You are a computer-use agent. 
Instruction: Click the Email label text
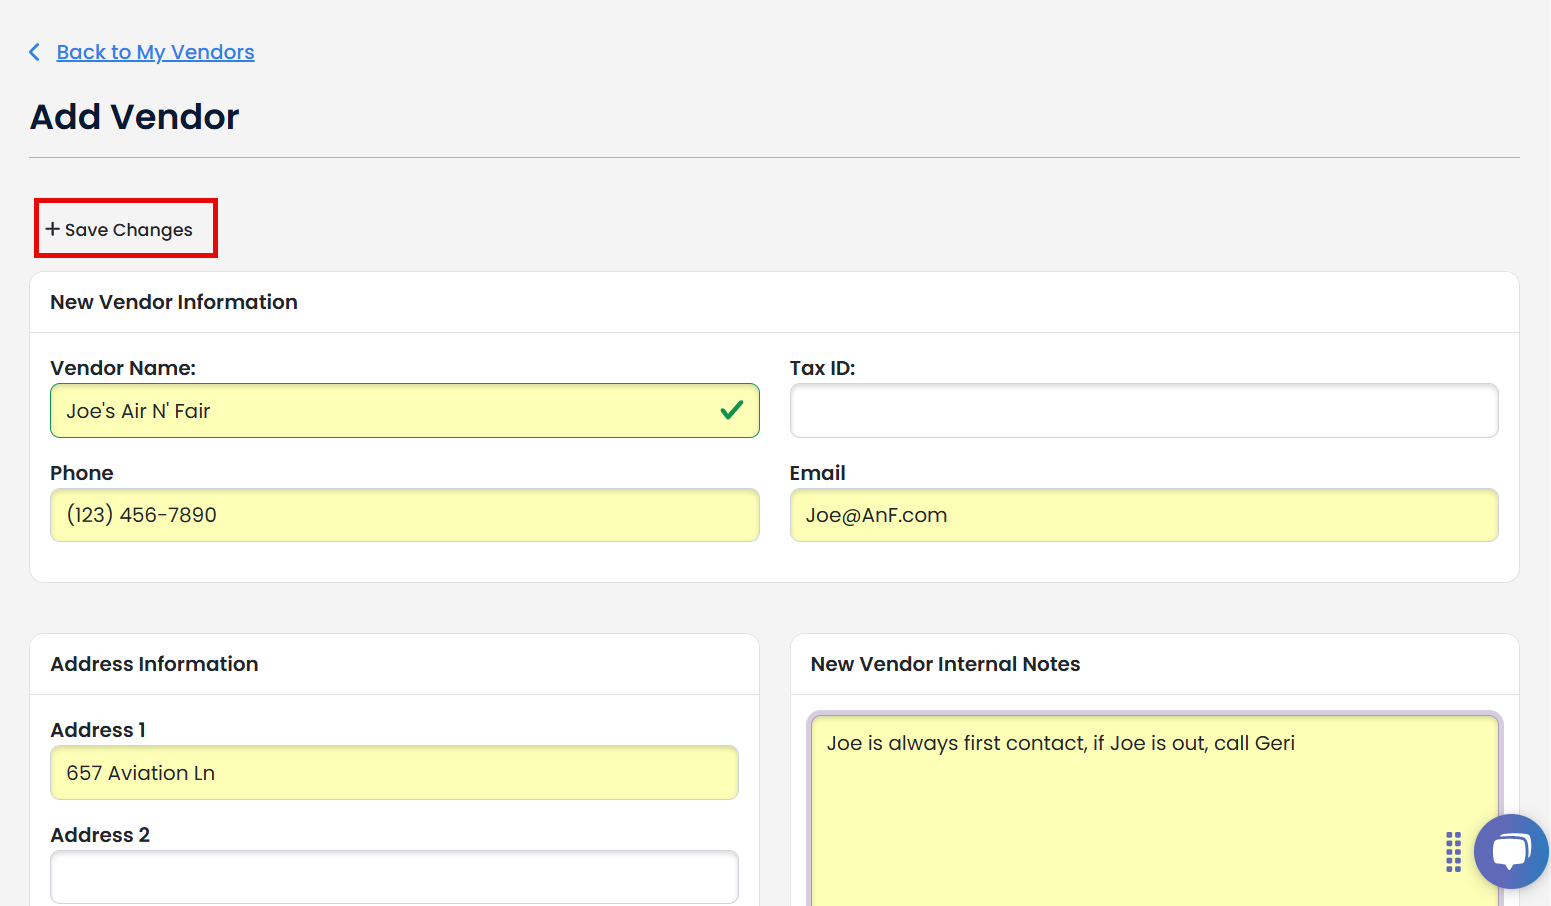(x=817, y=473)
